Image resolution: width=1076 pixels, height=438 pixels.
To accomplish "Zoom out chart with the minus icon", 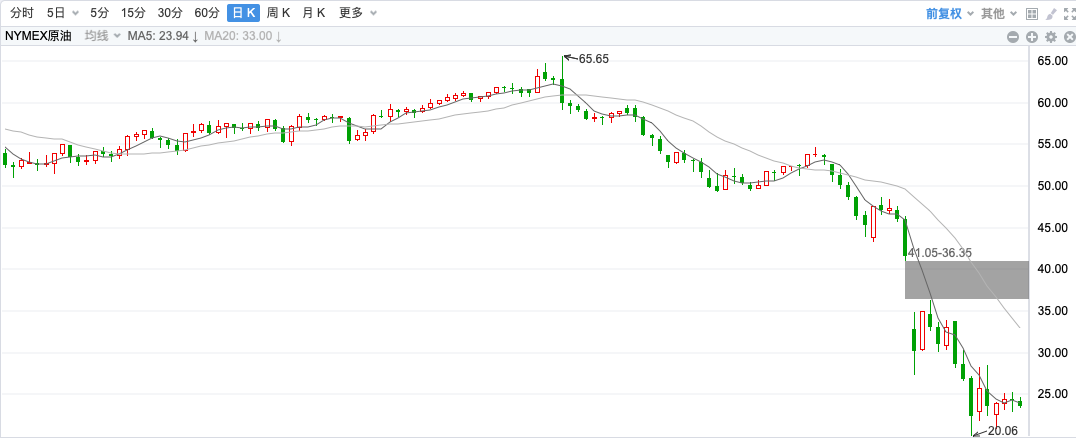I will [1012, 37].
